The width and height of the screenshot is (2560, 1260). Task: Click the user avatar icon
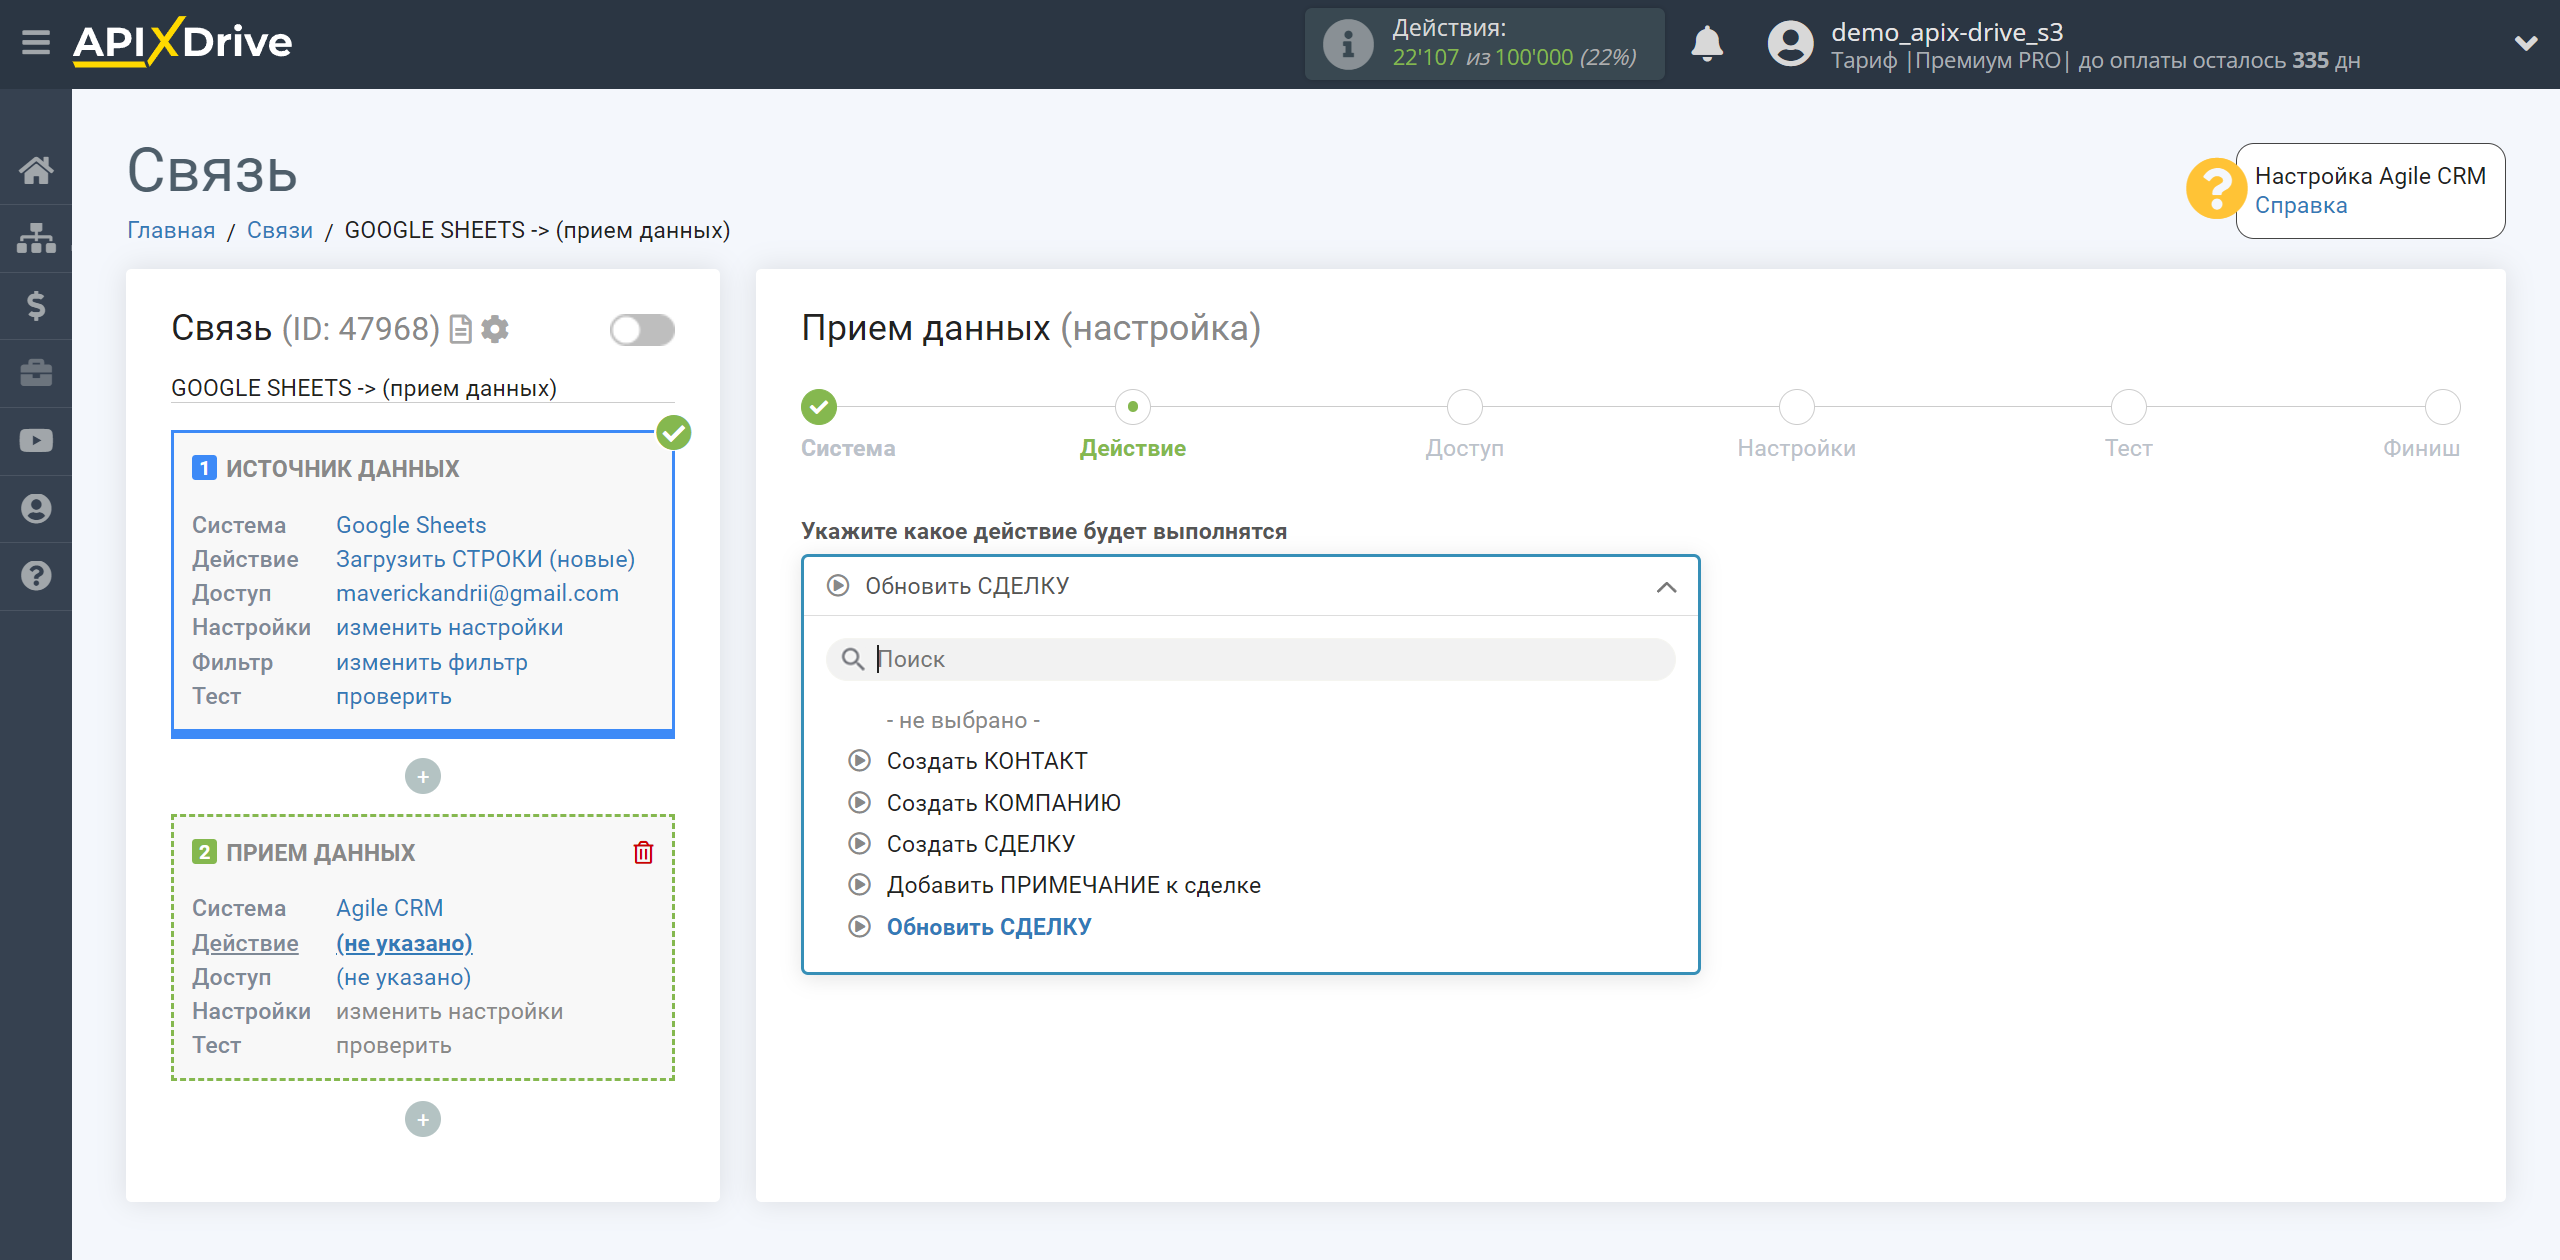point(1790,44)
